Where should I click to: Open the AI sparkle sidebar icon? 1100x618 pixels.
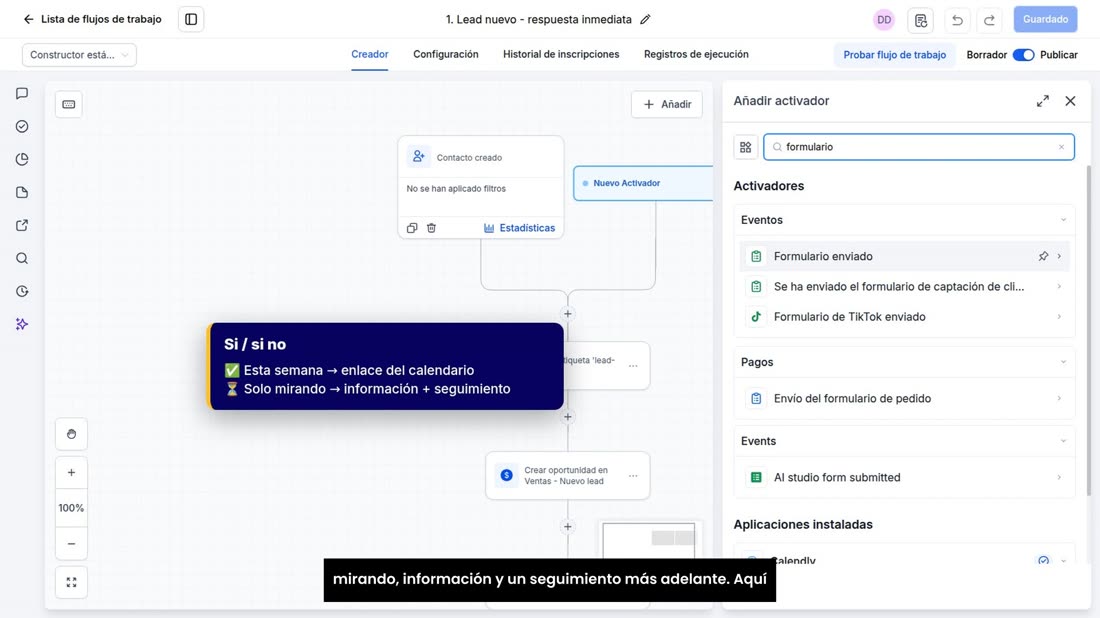tap(22, 324)
